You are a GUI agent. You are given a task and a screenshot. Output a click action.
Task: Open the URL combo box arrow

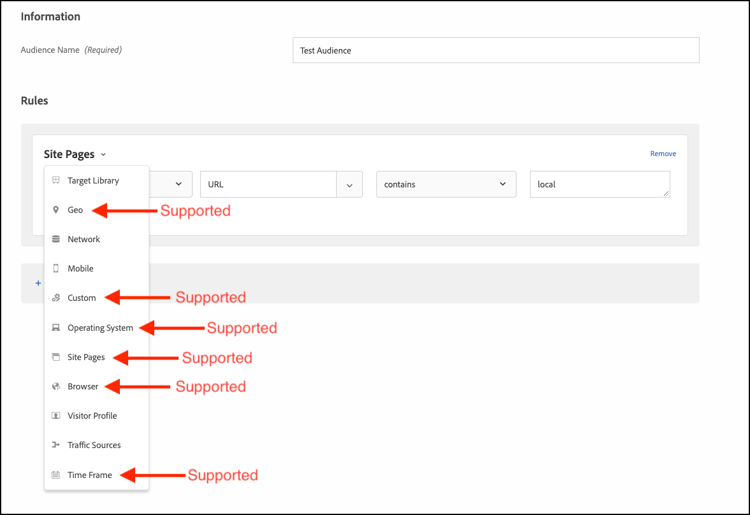click(350, 185)
